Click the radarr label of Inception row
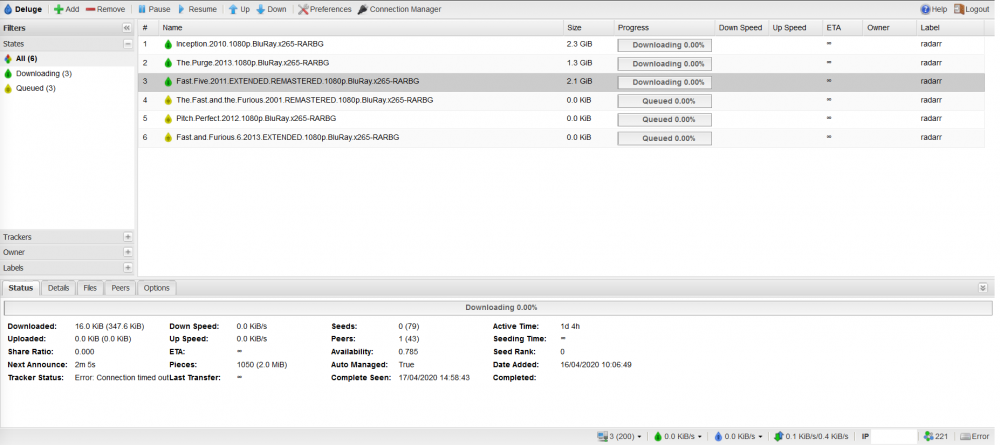Viewport: 1000px width, 445px height. [931, 45]
